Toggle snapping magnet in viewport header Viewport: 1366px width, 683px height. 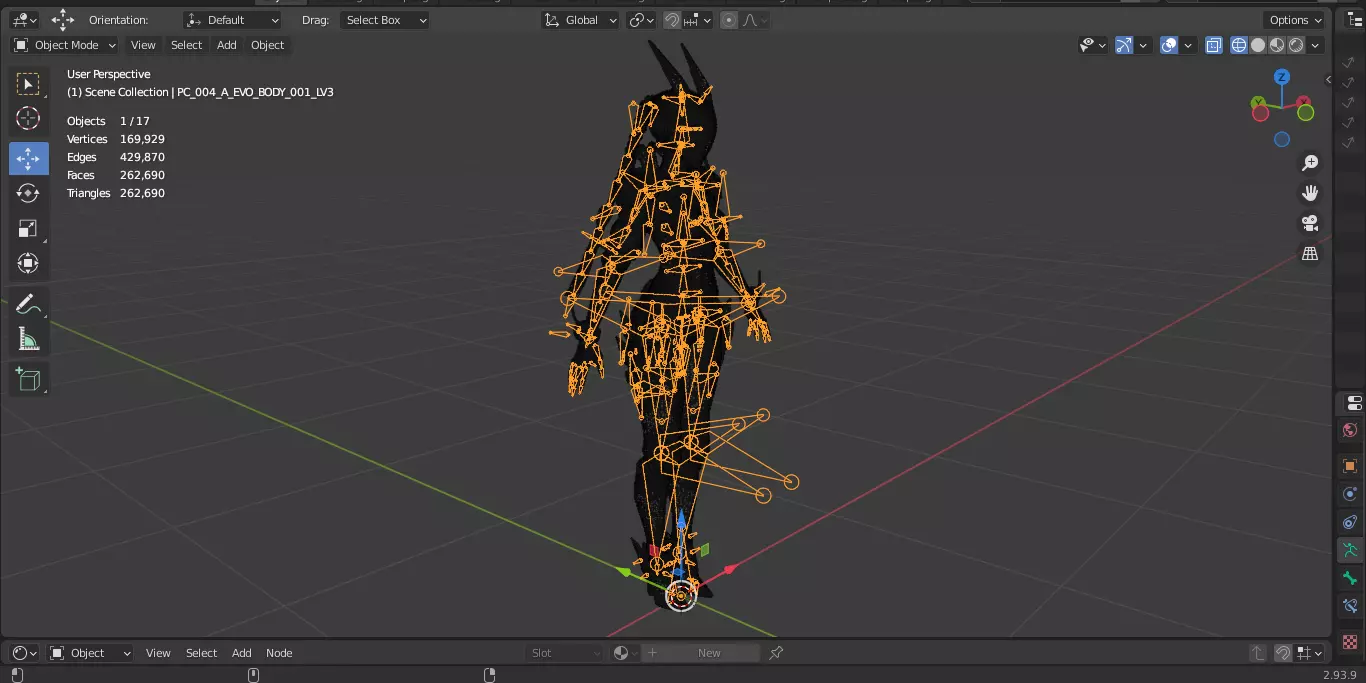[673, 20]
